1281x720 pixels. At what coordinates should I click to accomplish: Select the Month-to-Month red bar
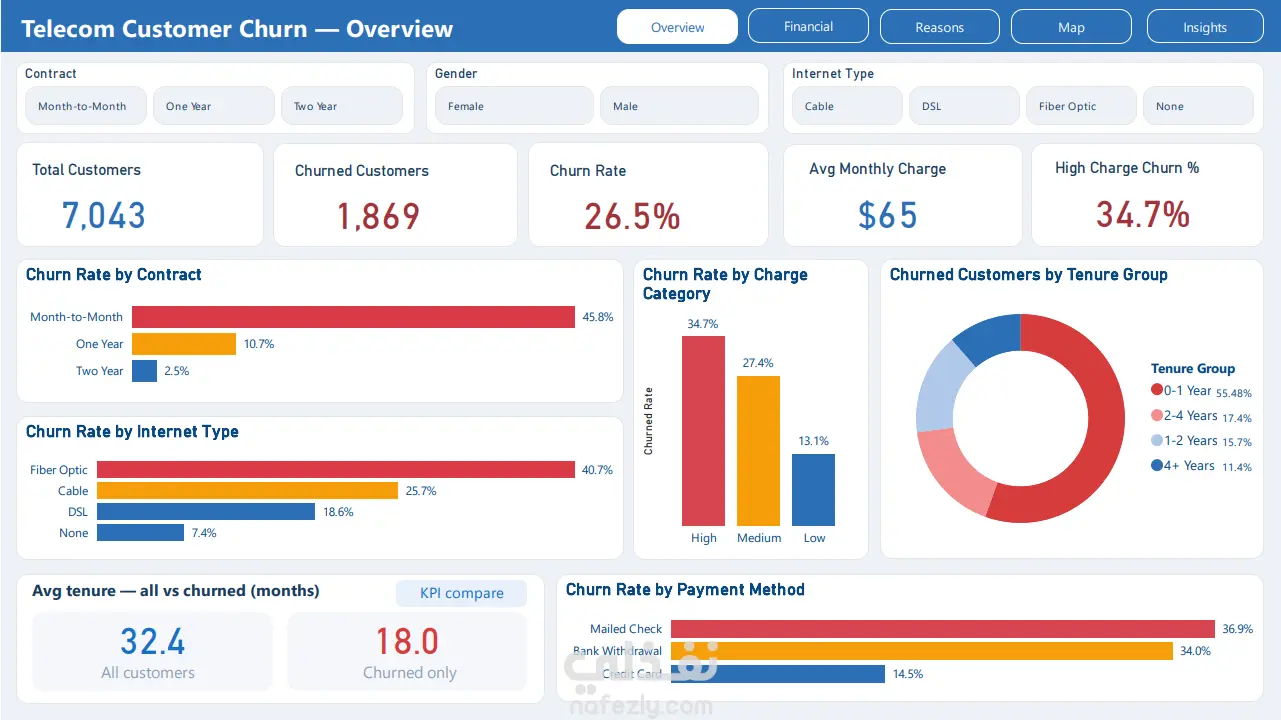click(x=354, y=317)
